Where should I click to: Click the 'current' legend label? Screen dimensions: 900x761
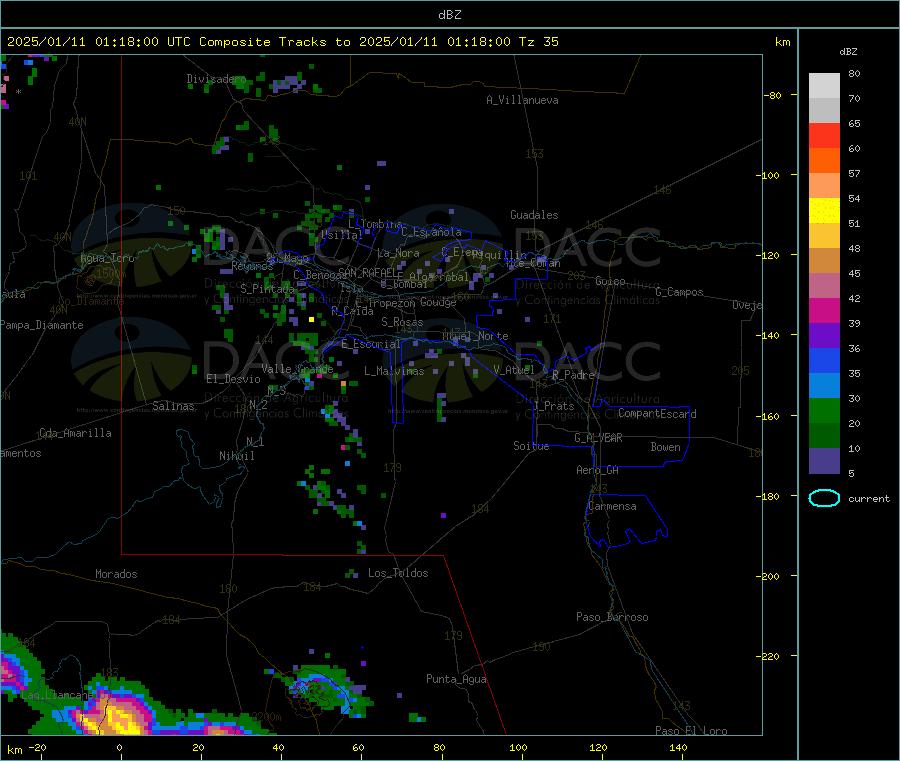click(x=869, y=499)
